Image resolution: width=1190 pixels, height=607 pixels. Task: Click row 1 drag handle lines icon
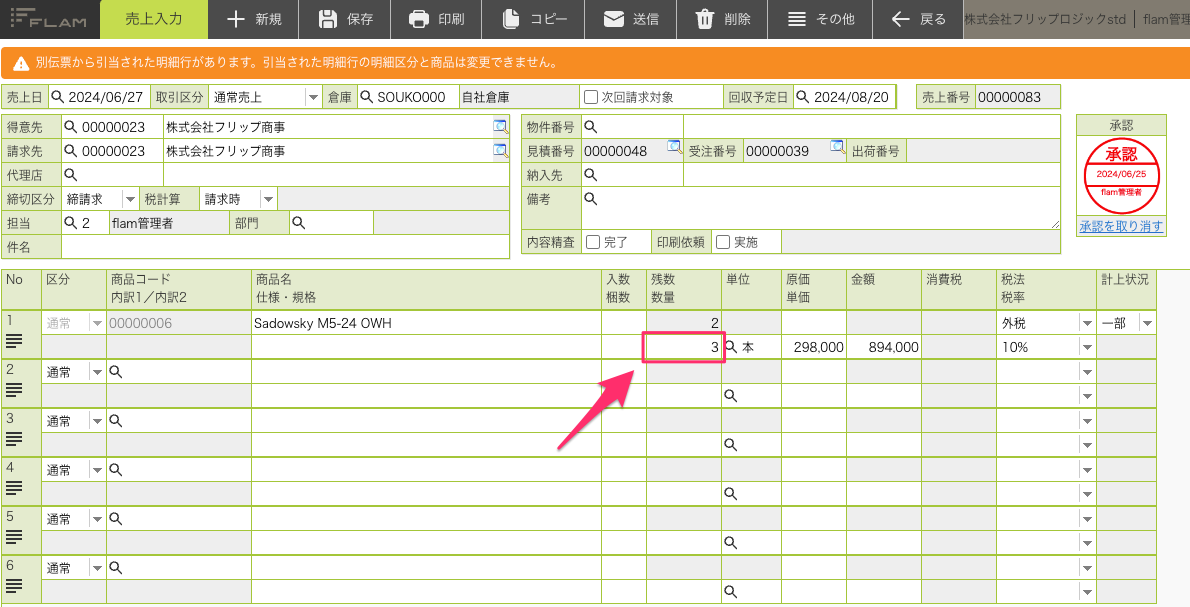point(14,341)
